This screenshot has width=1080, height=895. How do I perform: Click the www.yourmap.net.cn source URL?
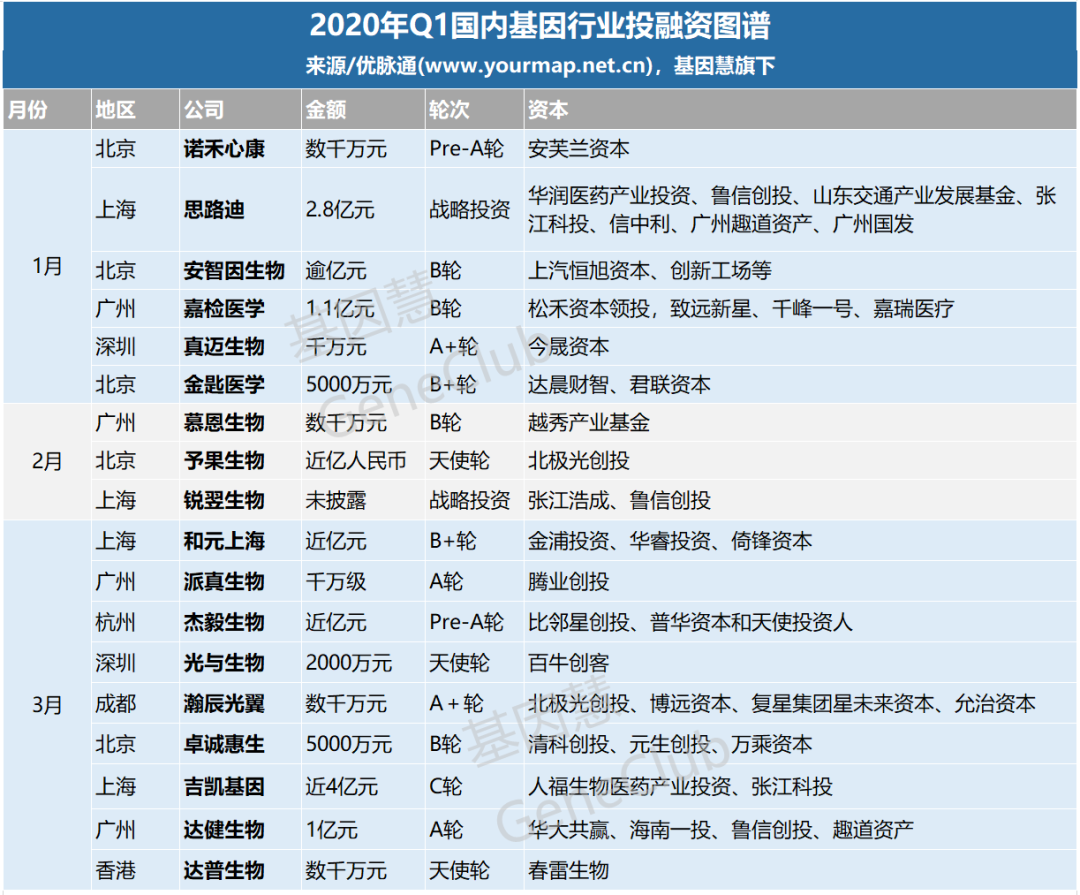click(x=540, y=66)
